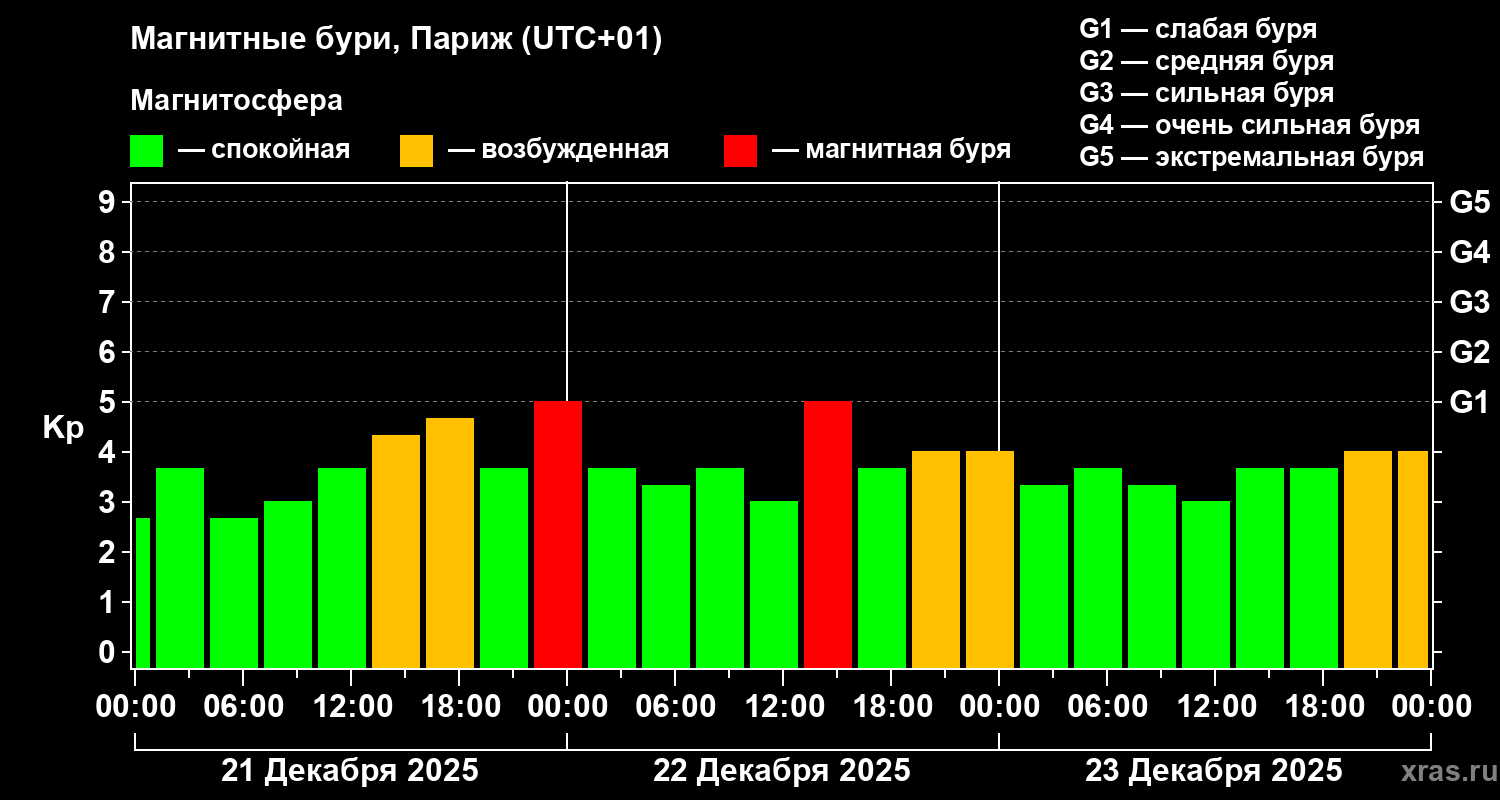Select the 'G5 — экстремальная буря' legend line
Image resolution: width=1500 pixels, height=800 pixels.
point(1252,157)
